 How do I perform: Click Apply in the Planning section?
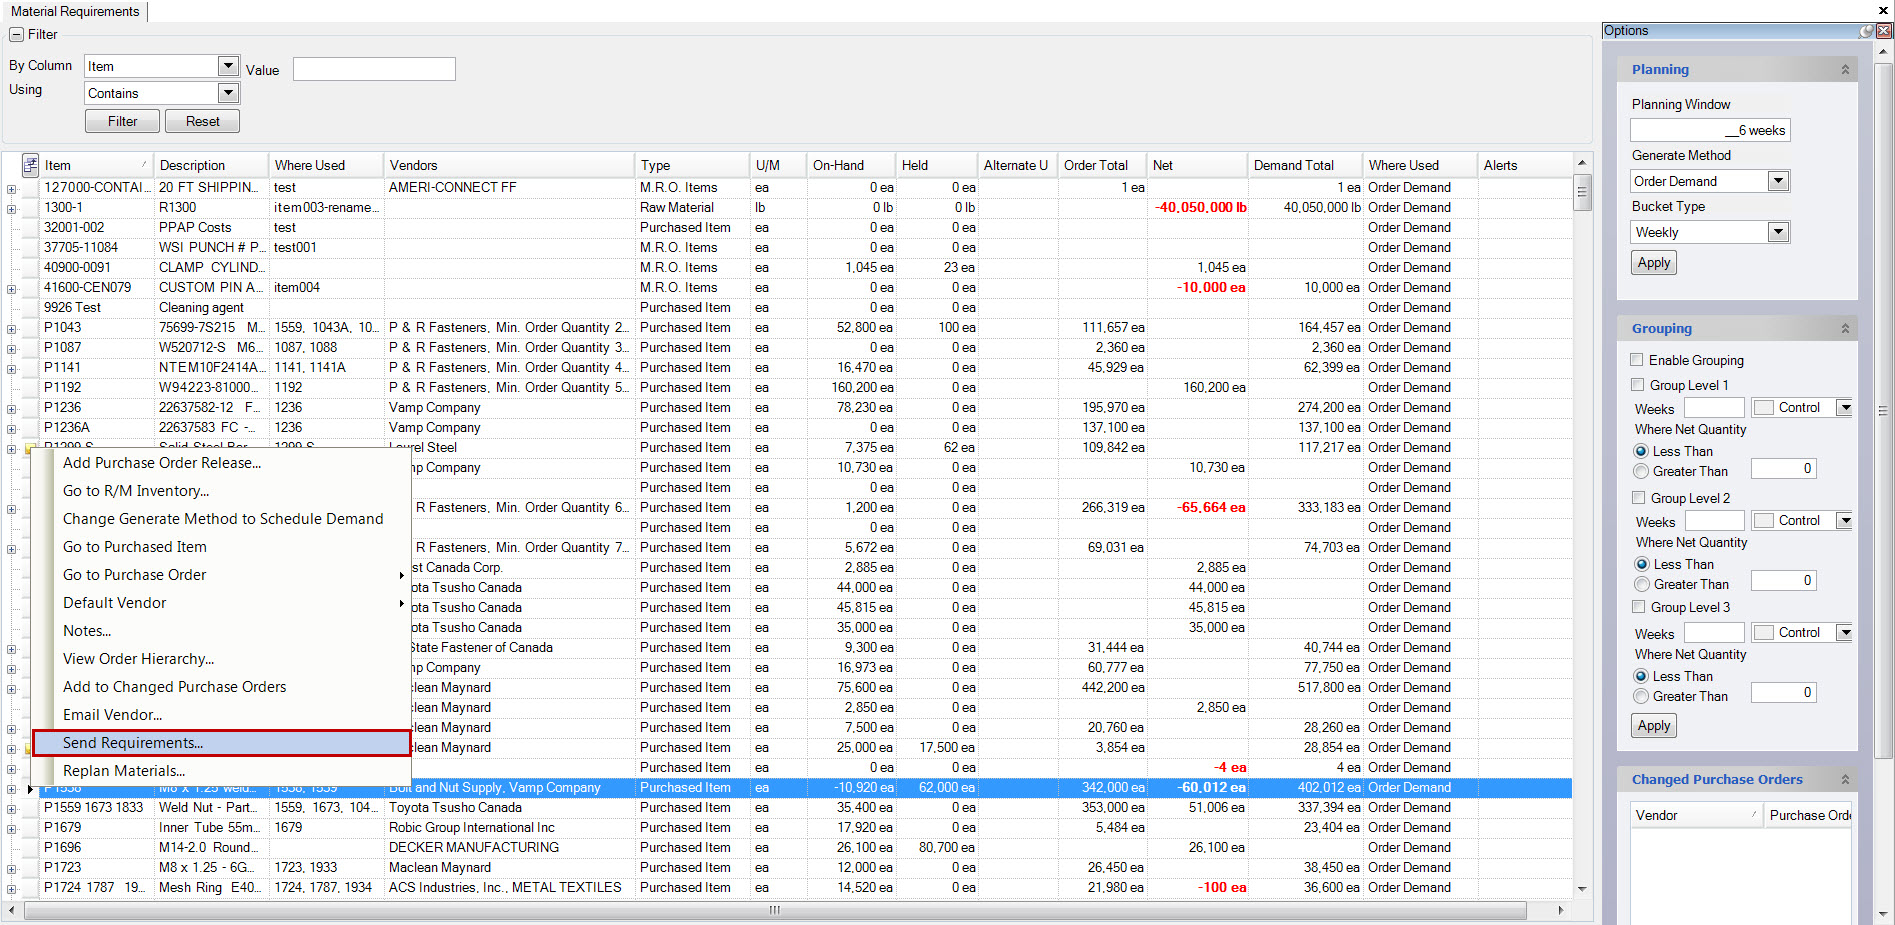click(x=1654, y=263)
